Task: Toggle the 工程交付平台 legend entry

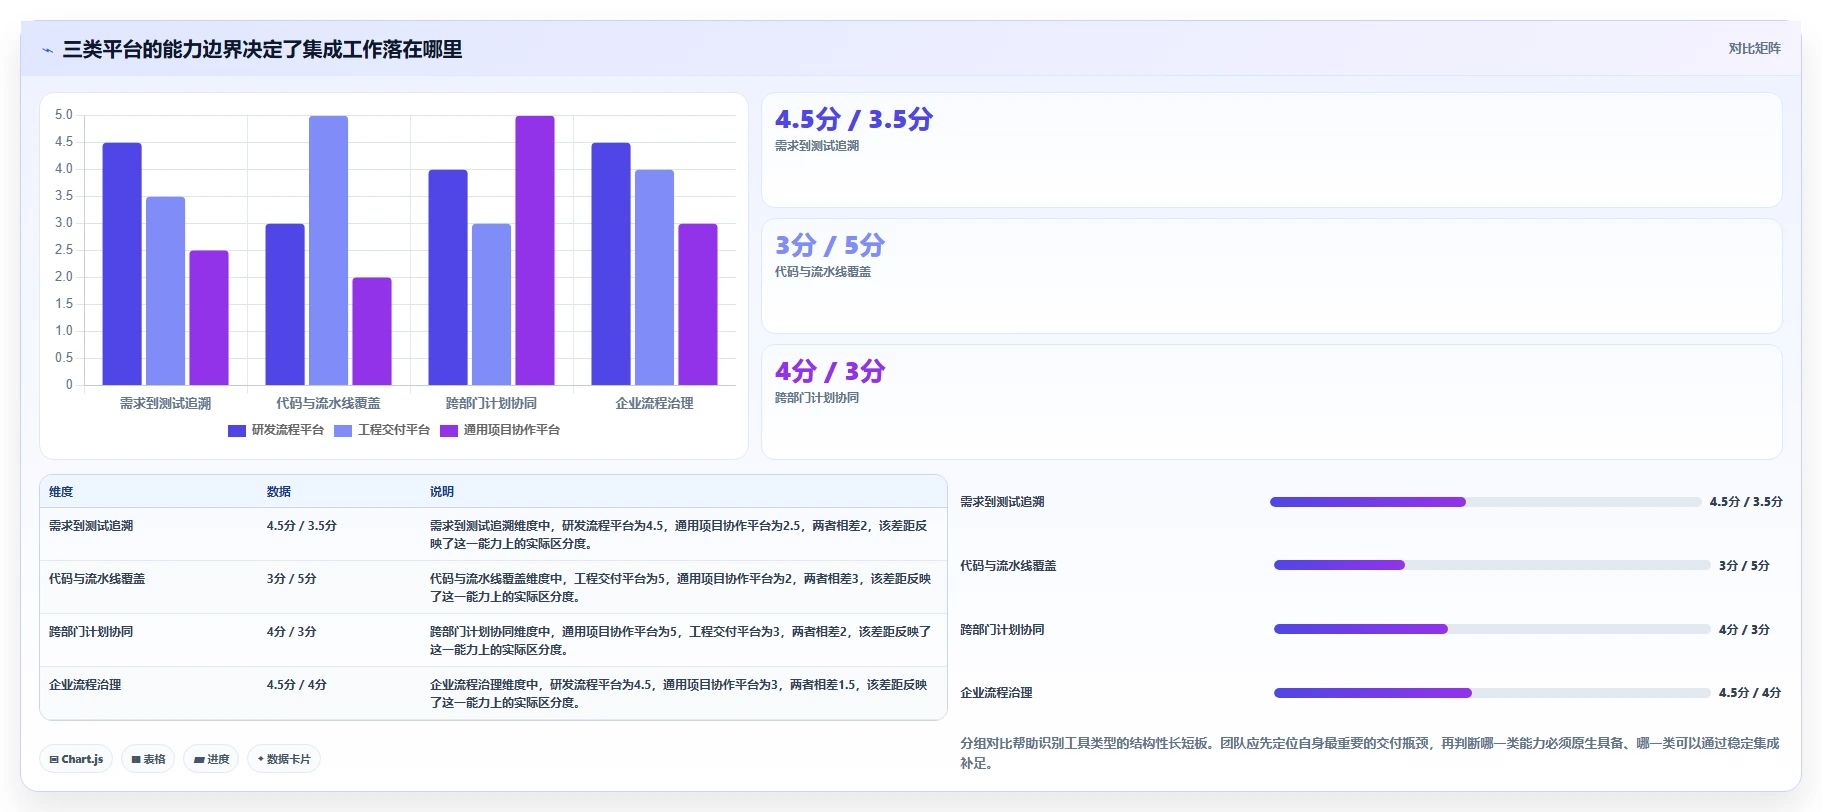Action: [382, 430]
